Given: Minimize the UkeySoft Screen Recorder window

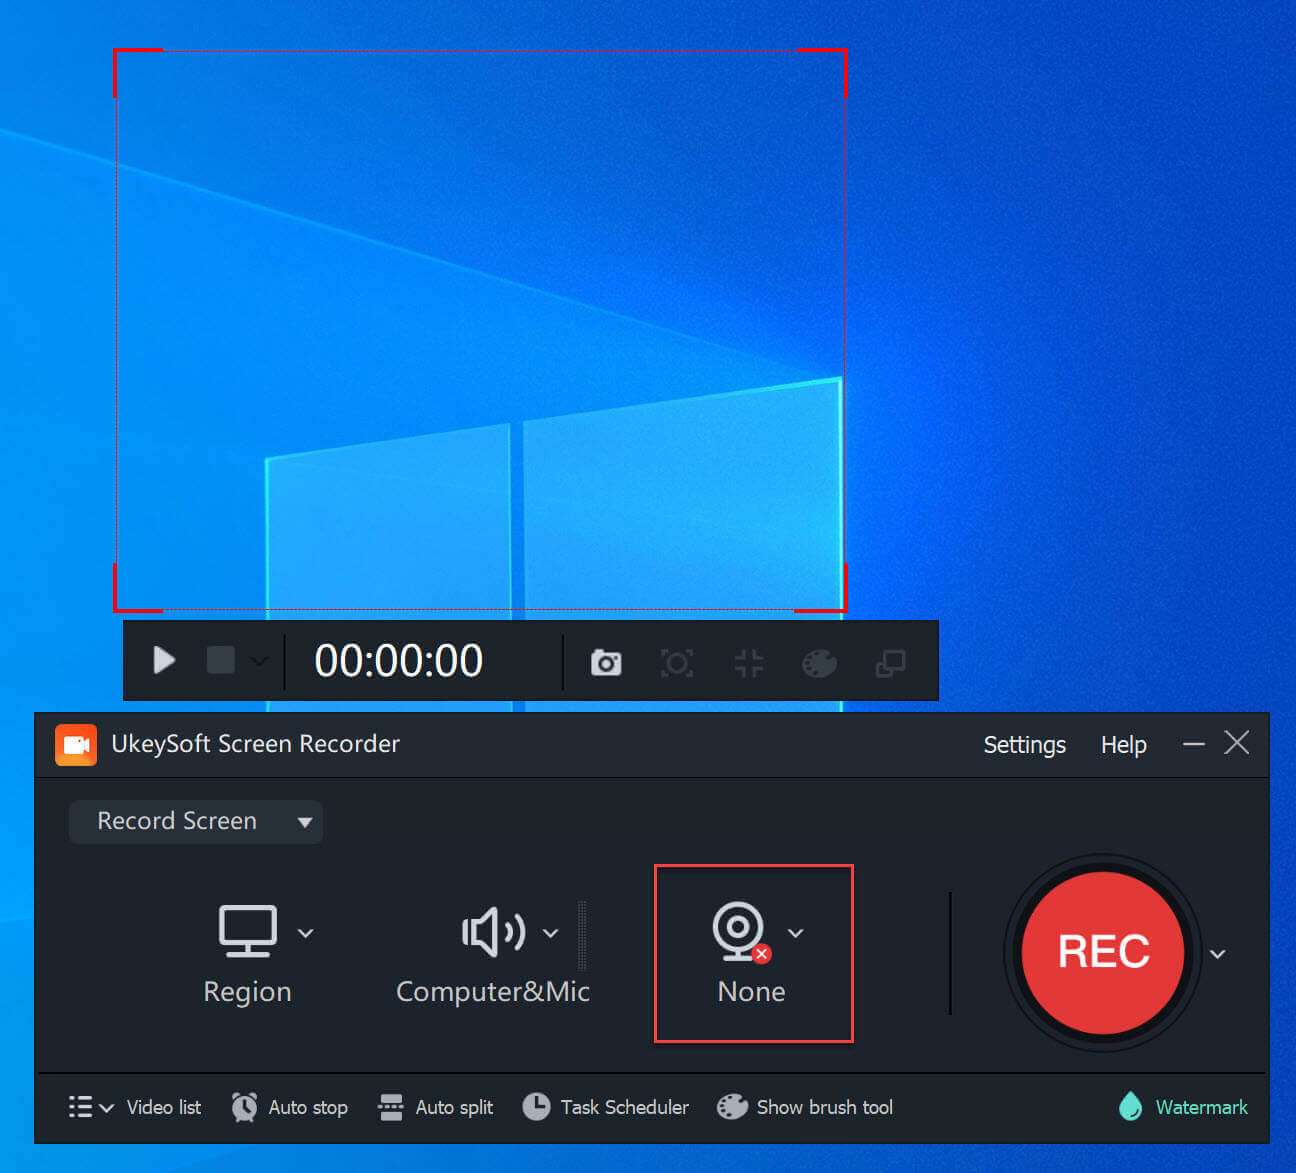Looking at the screenshot, I should tap(1193, 743).
